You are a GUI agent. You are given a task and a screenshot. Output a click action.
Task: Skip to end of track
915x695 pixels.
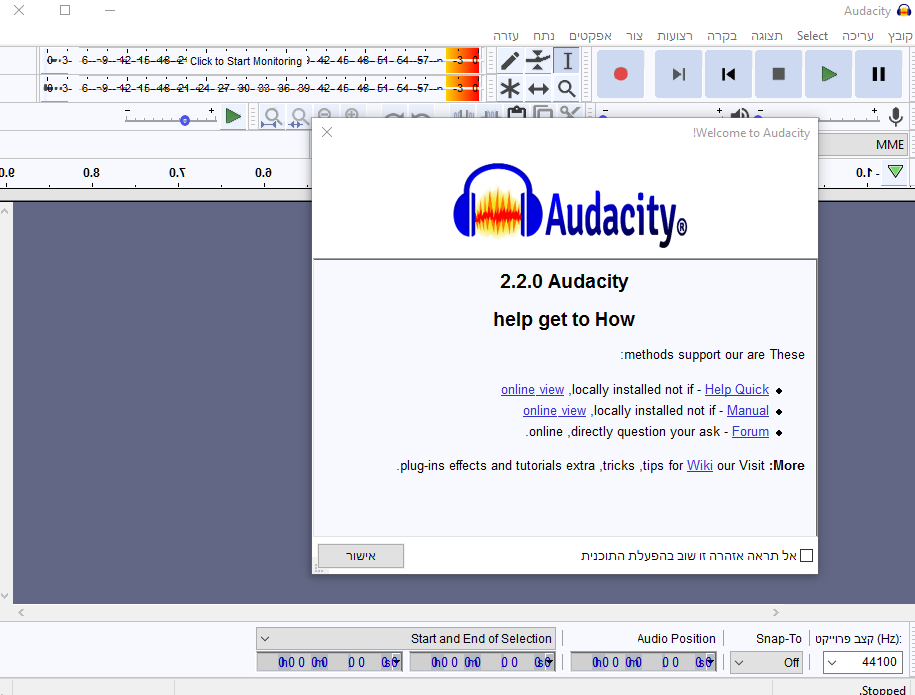tap(678, 74)
